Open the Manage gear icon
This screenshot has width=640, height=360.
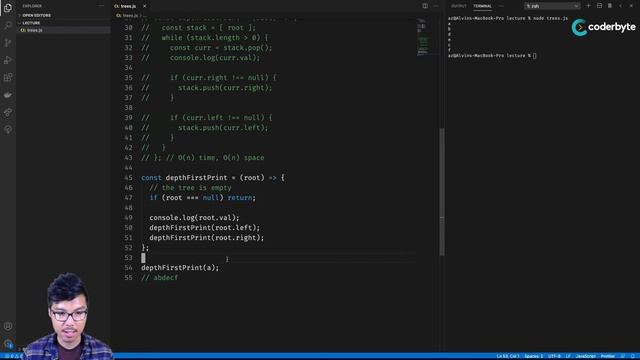click(8, 344)
